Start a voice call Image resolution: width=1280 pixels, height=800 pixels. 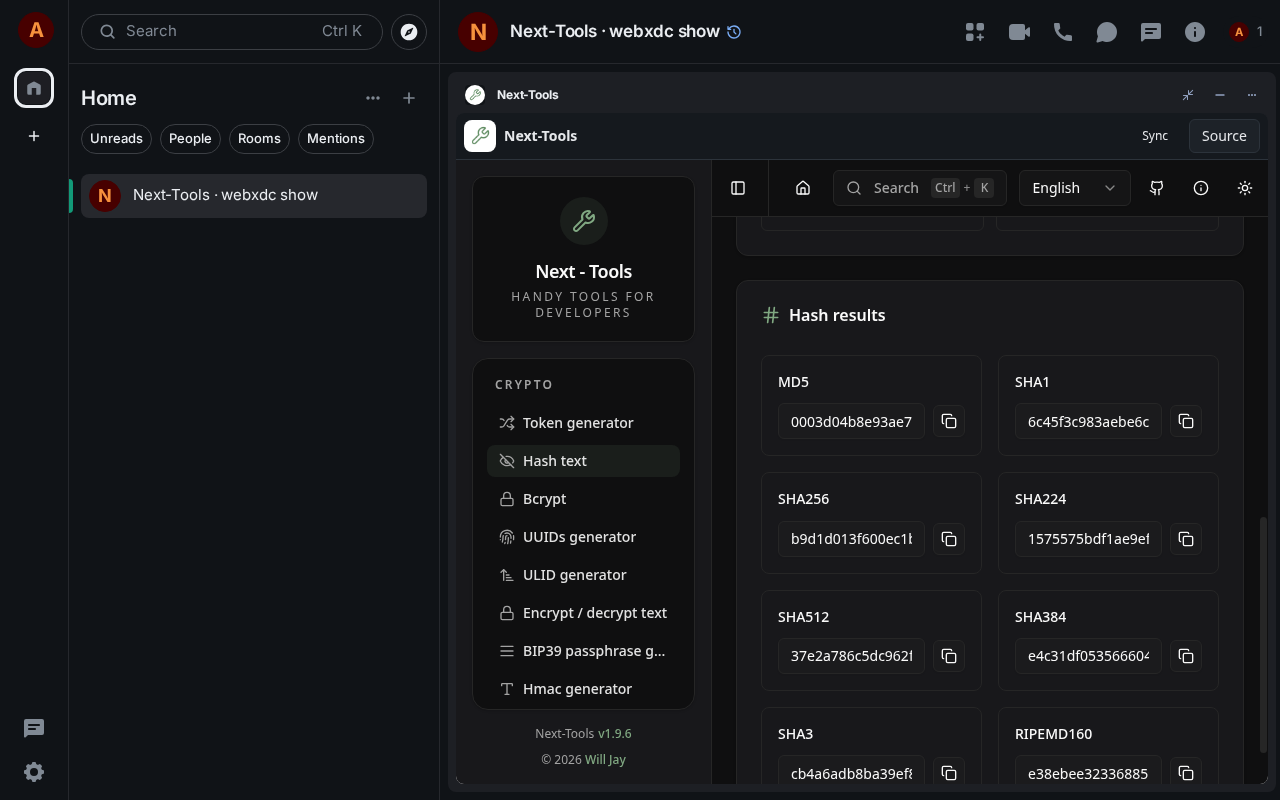coord(1063,32)
